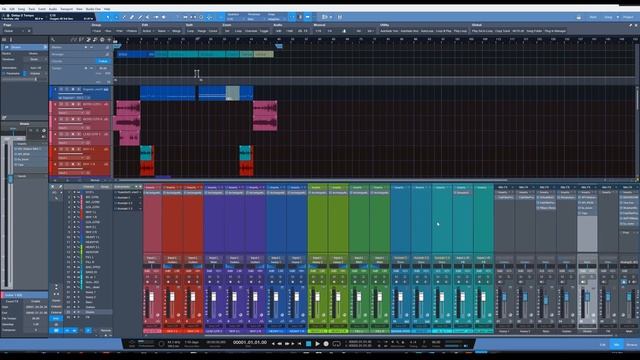Click the Overview button in the Zoom group
This screenshot has width=640, height=360.
click(251, 31)
